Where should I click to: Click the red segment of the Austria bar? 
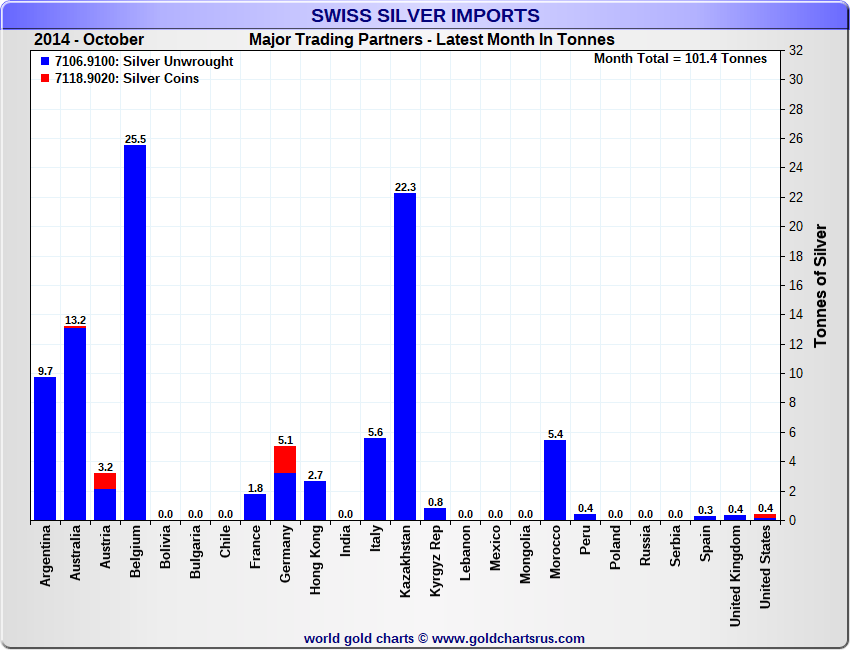pos(105,481)
